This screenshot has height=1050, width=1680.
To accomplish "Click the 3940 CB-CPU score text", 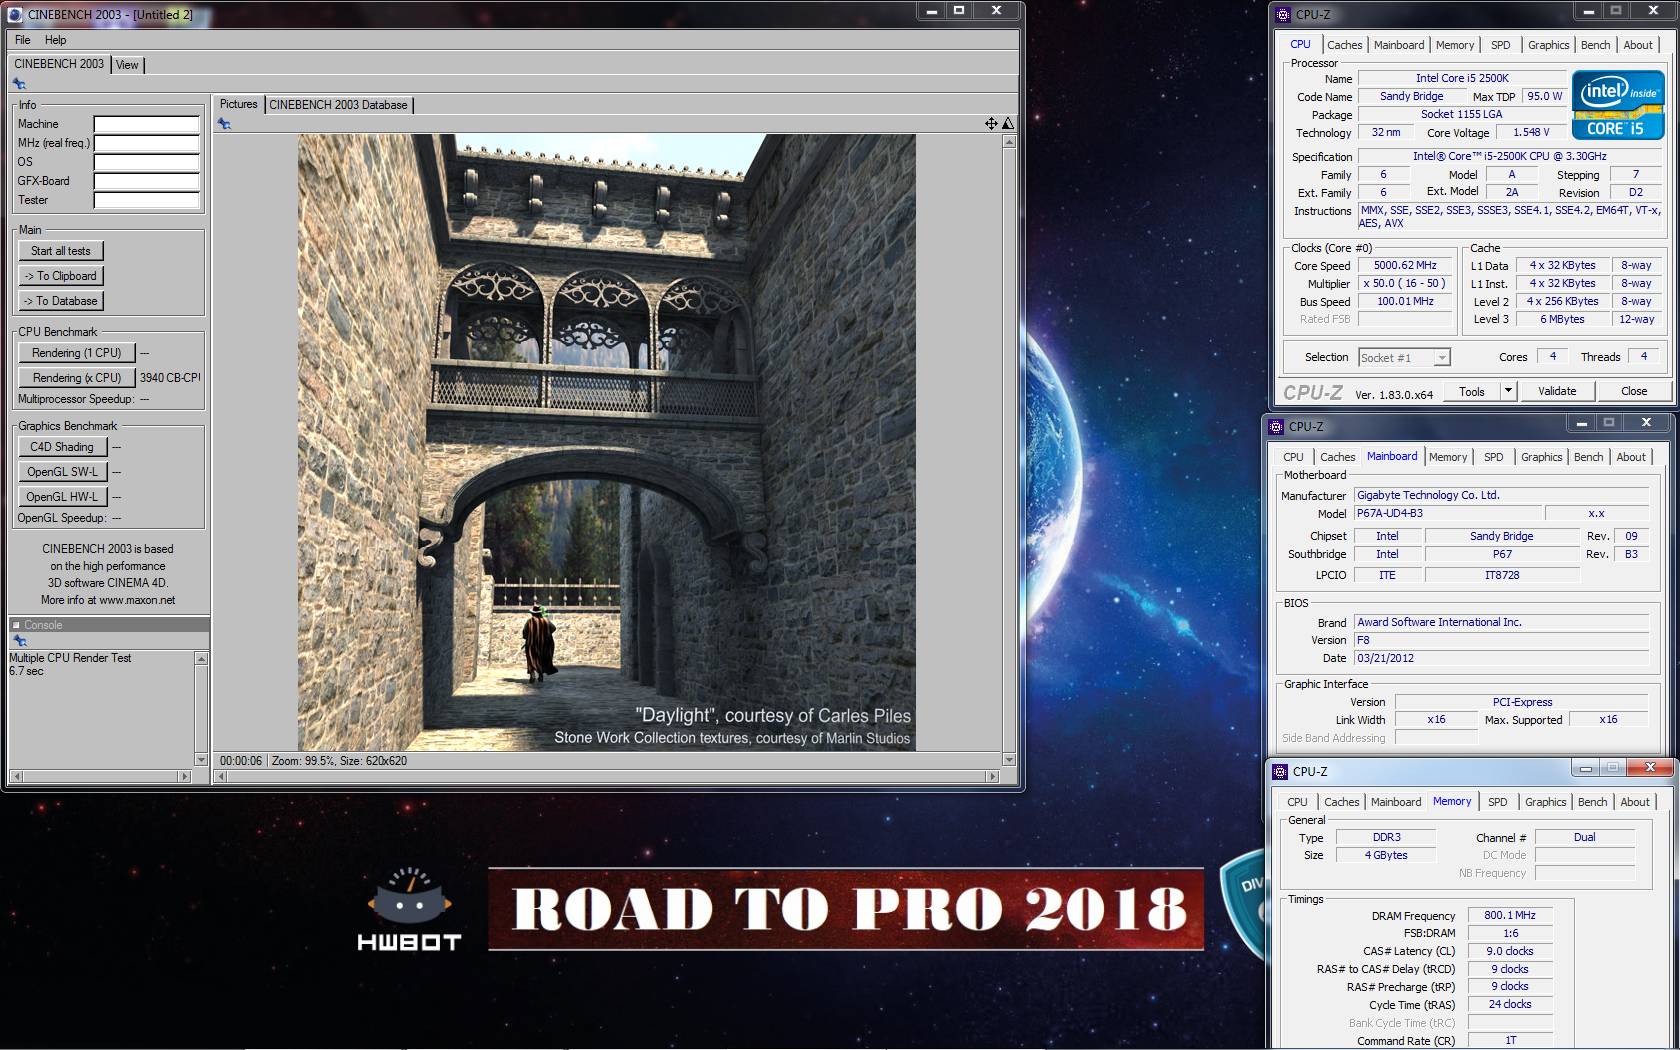I will (x=170, y=378).
